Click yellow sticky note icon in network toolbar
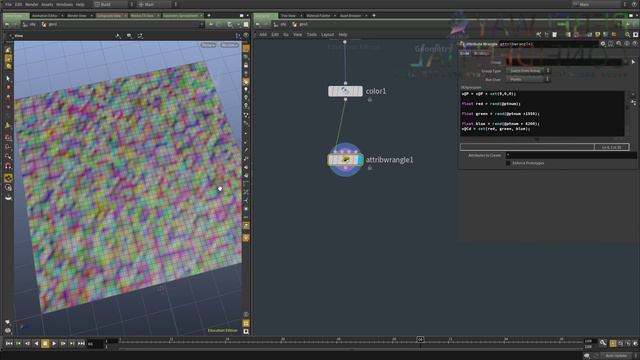640x360 pixels. [x=598, y=35]
